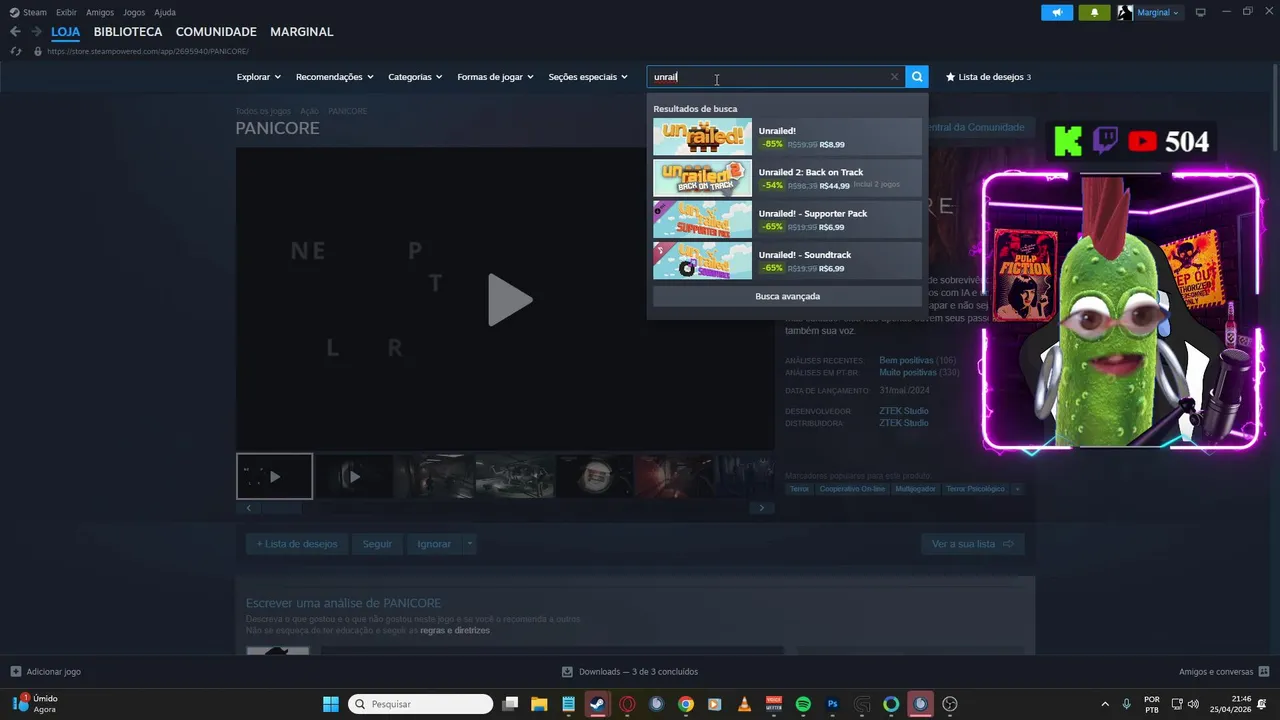The image size is (1280, 720).
Task: Go back with the navigation arrow
Action: [x=15, y=32]
